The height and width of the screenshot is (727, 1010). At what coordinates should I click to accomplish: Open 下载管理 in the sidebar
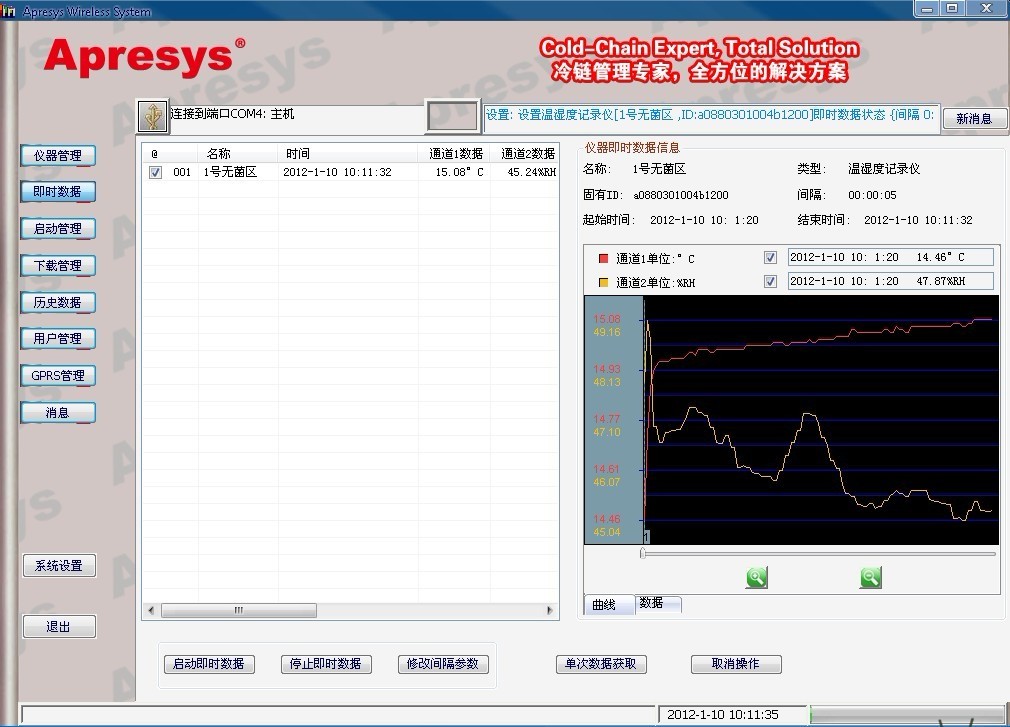coord(58,265)
